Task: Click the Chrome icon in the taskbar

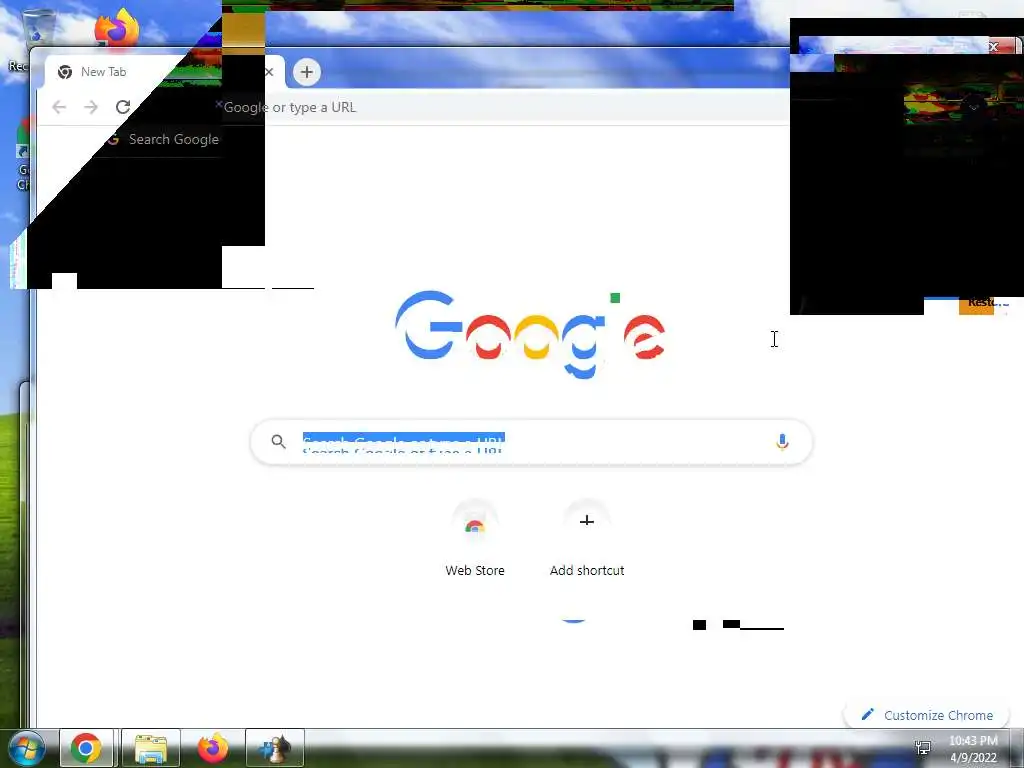Action: [x=86, y=748]
